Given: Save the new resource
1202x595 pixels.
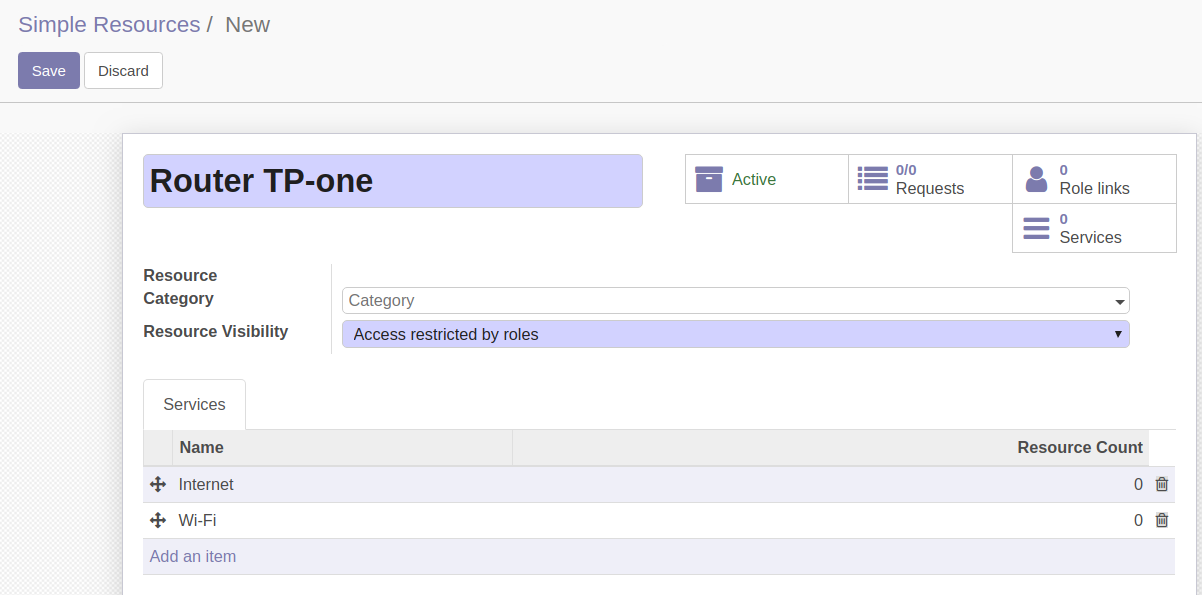Looking at the screenshot, I should (x=49, y=70).
